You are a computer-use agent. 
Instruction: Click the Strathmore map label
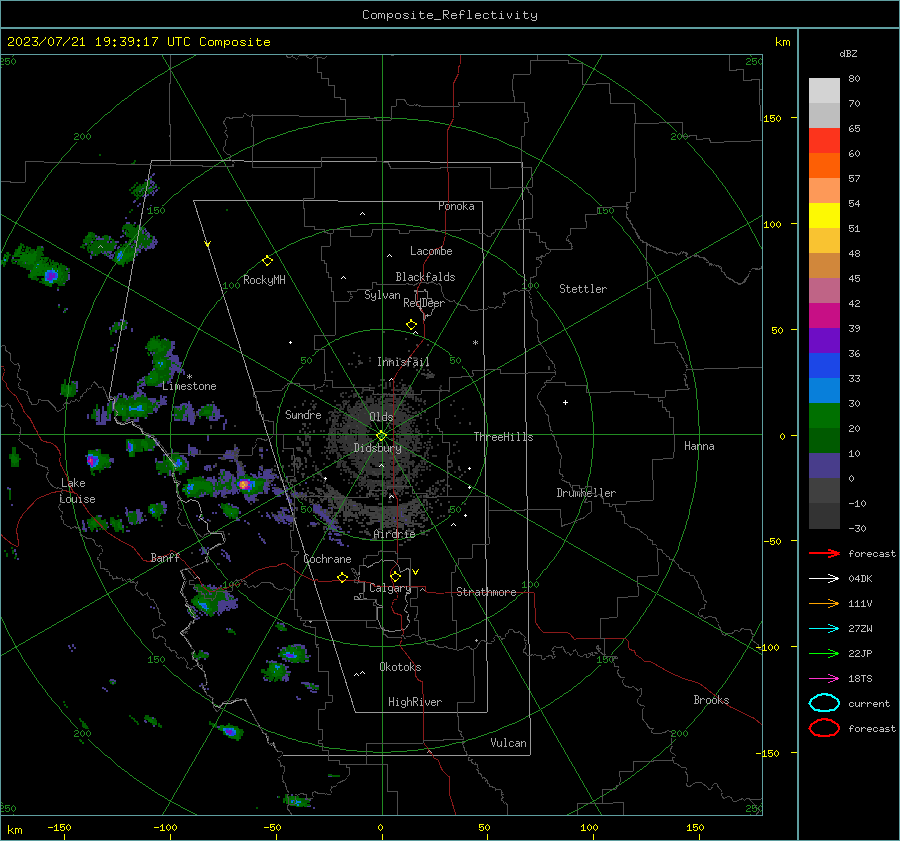486,592
